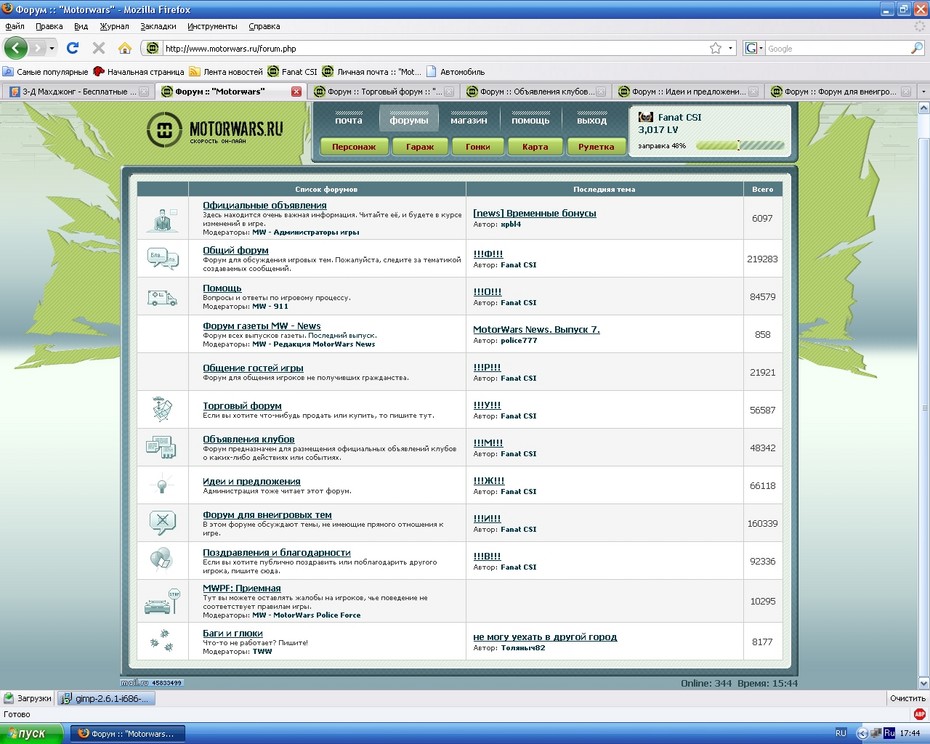930x744 pixels.
Task: Click the Карта button
Action: pyautogui.click(x=535, y=147)
